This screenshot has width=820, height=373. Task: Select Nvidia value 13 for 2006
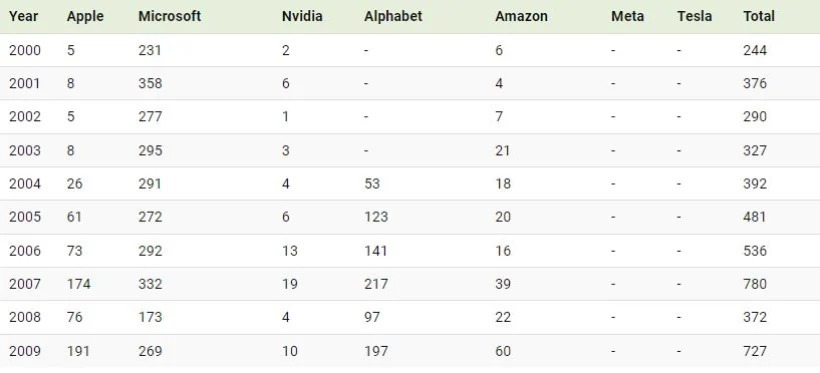[x=290, y=251]
